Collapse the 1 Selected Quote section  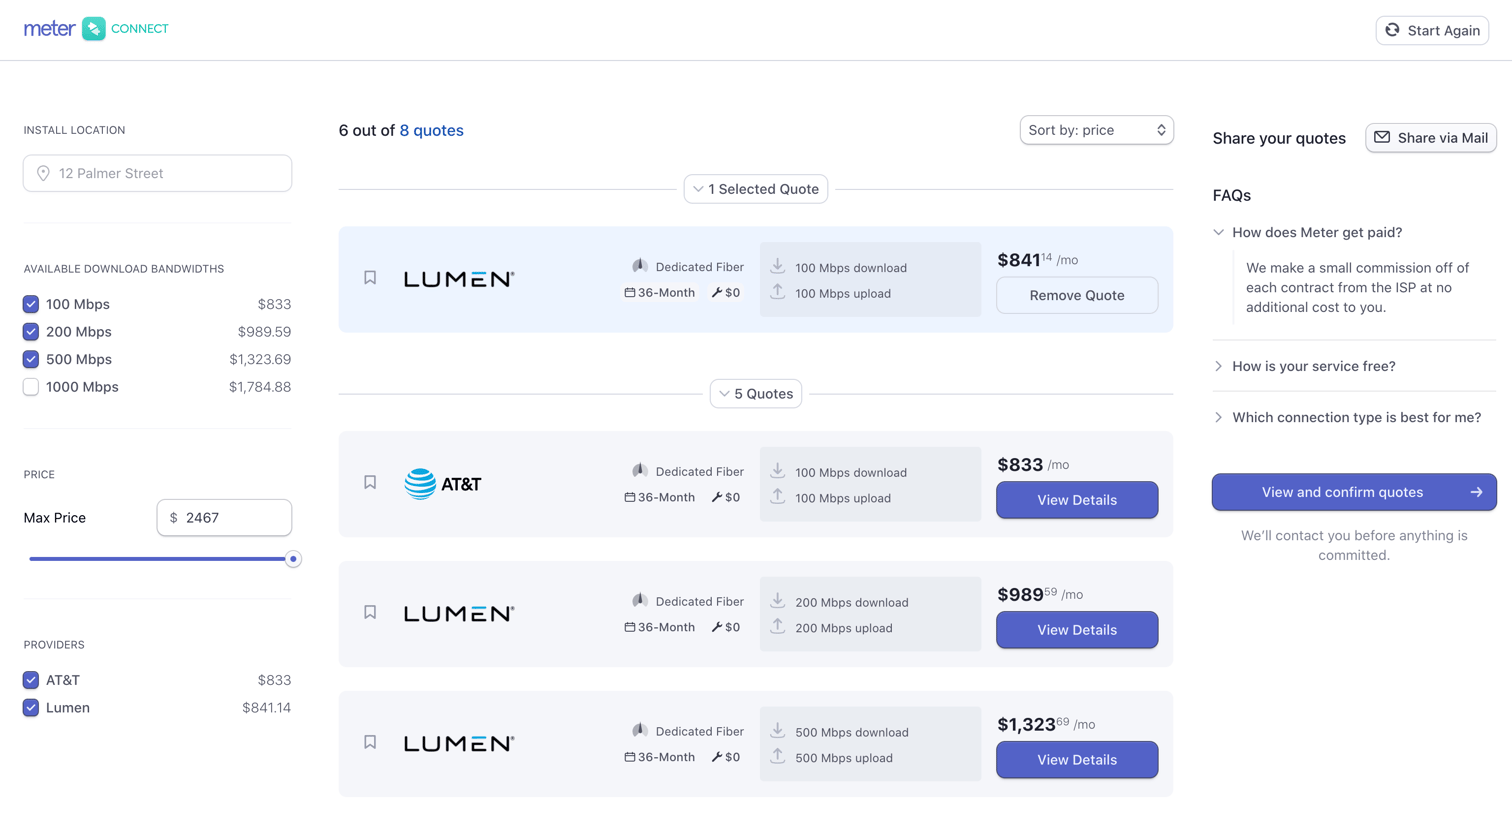click(756, 189)
